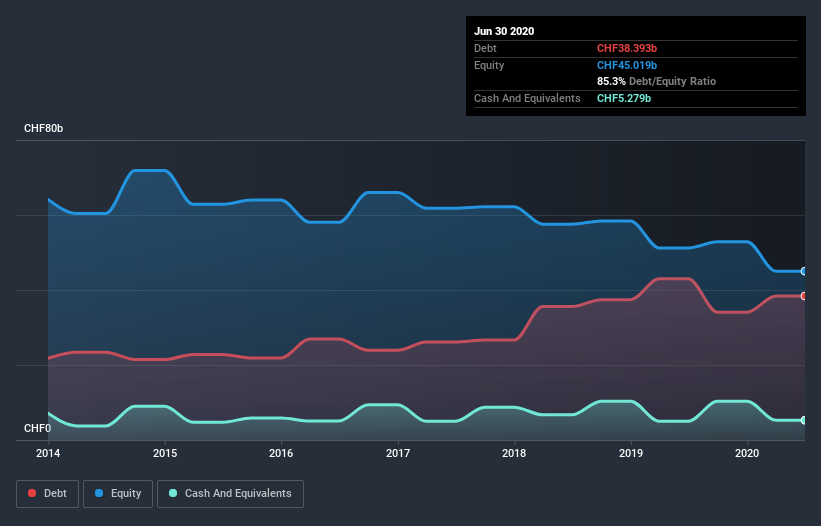Click the 2015 x-axis label
Image resolution: width=821 pixels, height=526 pixels.
pos(165,453)
